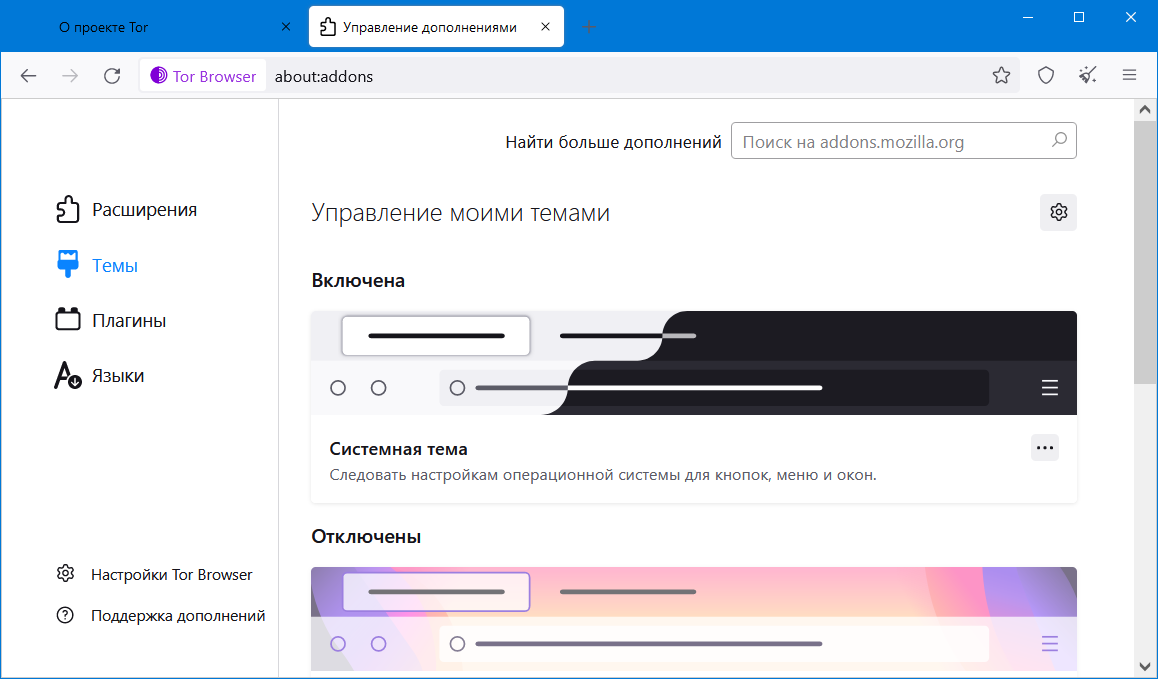The width and height of the screenshot is (1158, 679).
Task: Minimize the browser window
Action: 1027,17
